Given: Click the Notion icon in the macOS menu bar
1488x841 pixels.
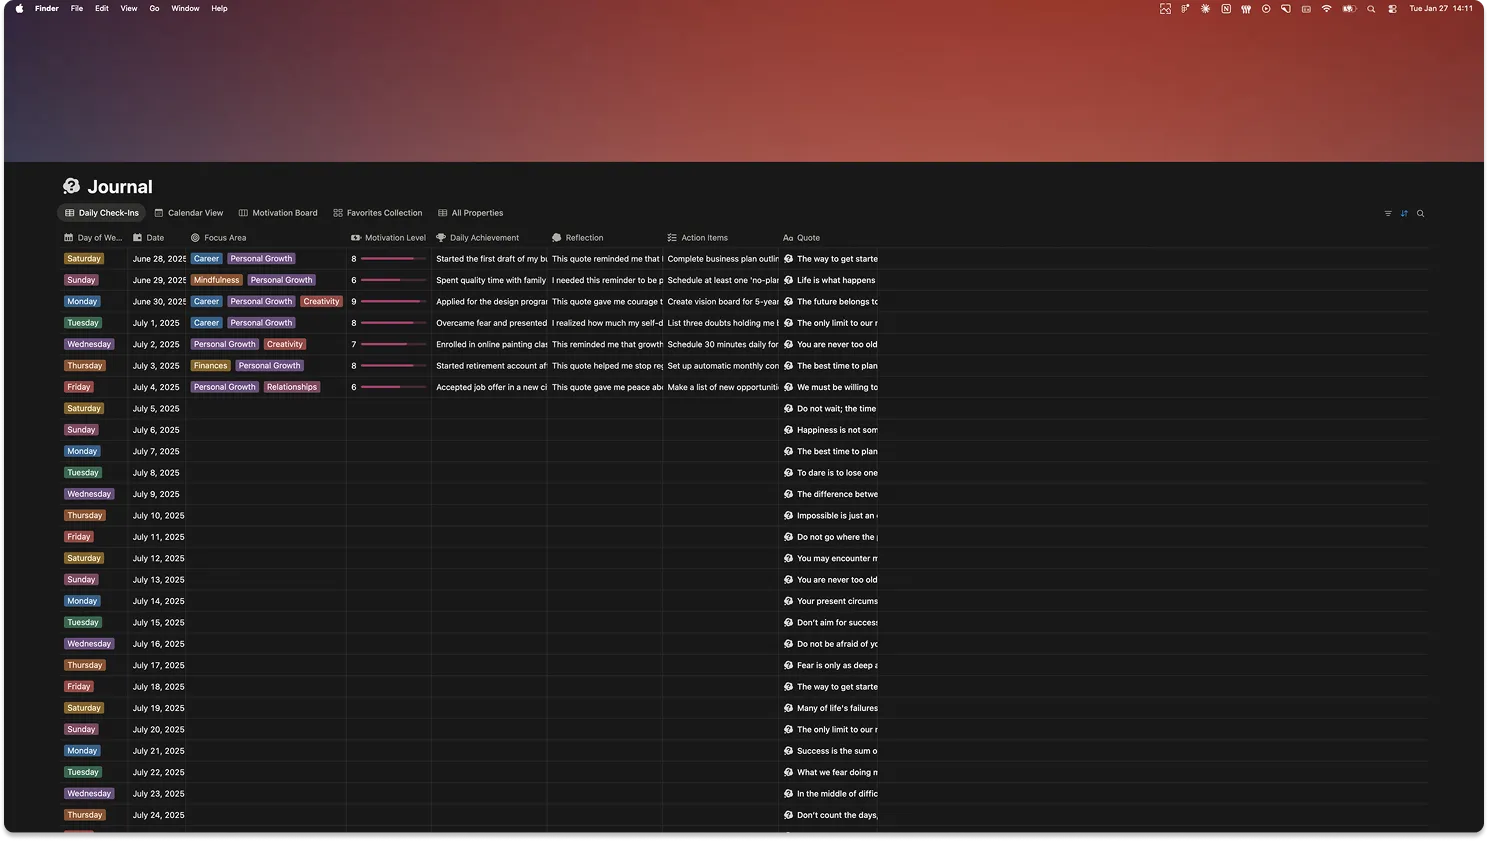Looking at the screenshot, I should [x=1226, y=8].
